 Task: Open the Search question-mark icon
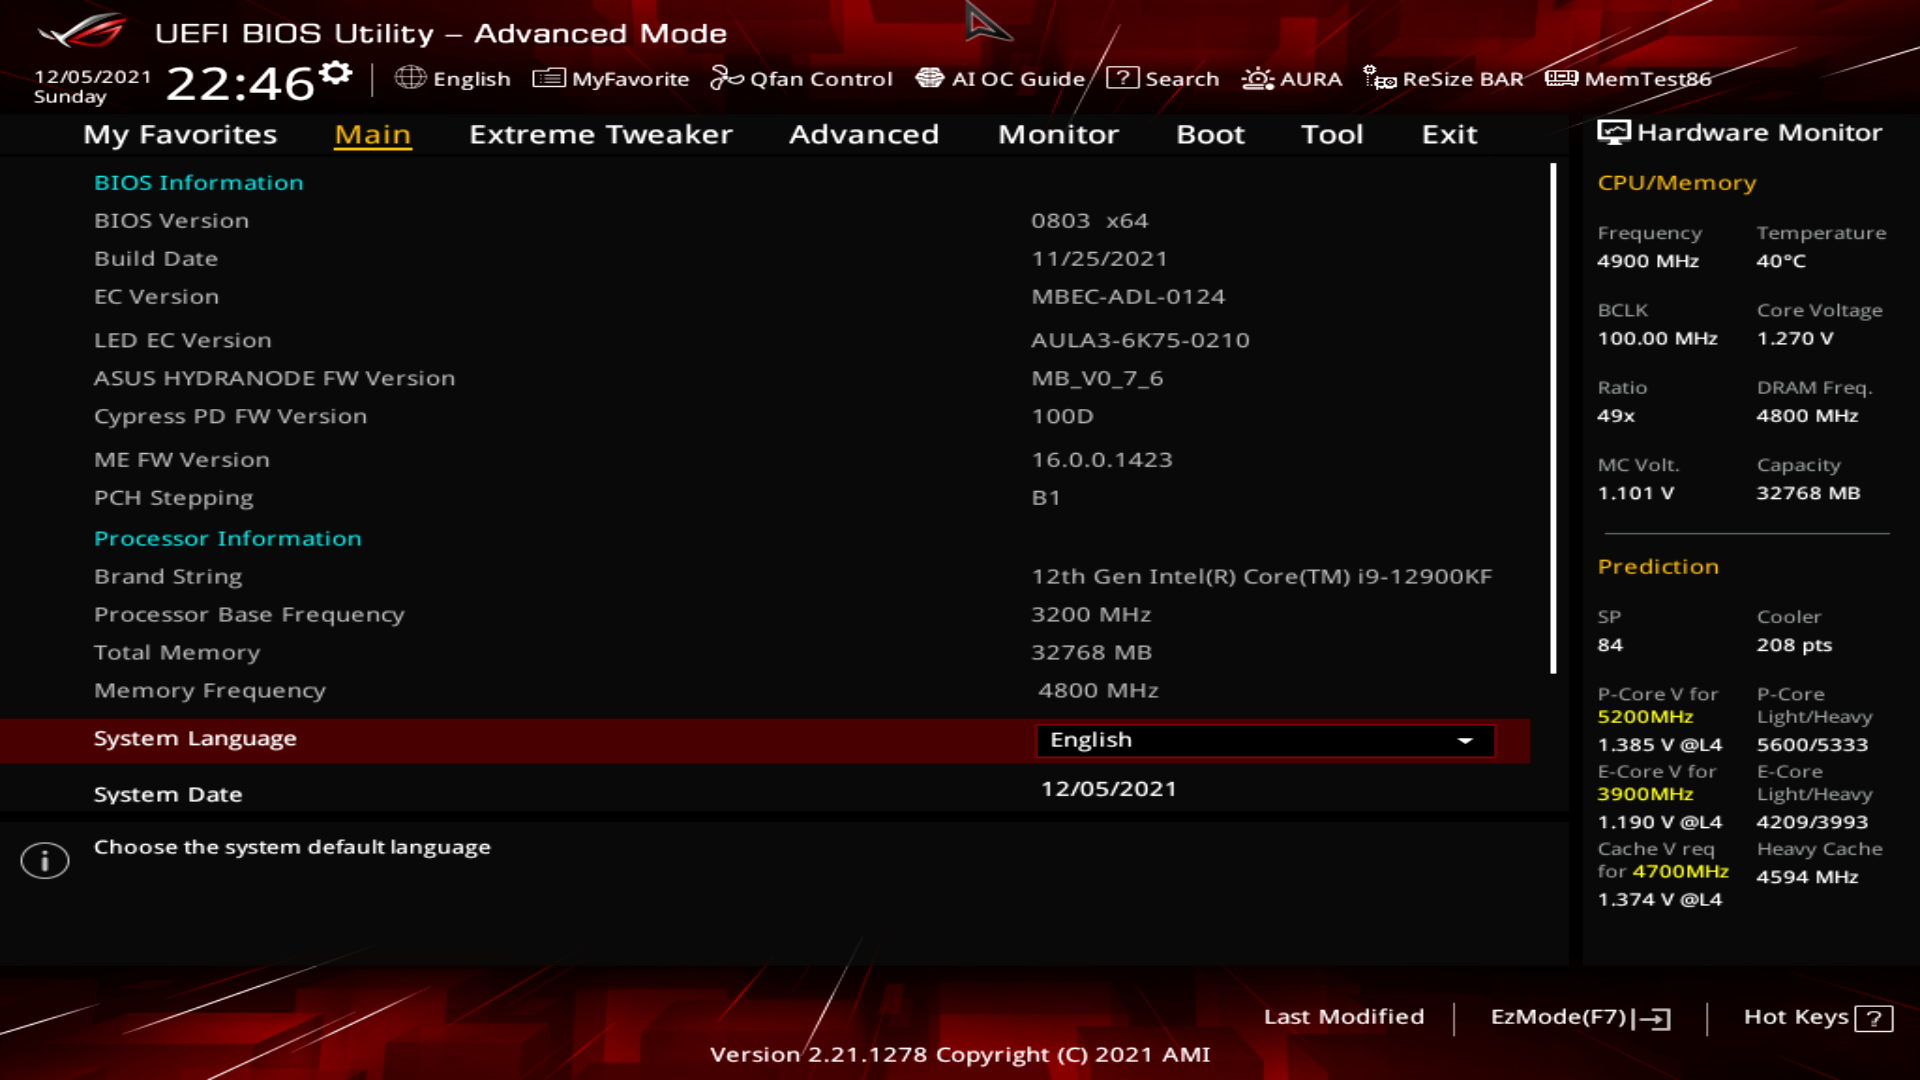click(x=1122, y=78)
